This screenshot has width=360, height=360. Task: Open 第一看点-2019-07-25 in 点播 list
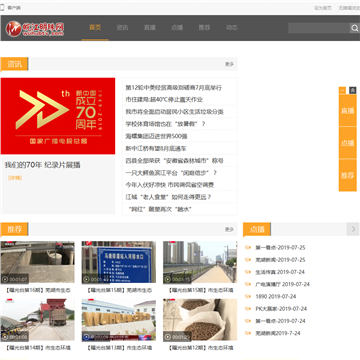point(280,248)
